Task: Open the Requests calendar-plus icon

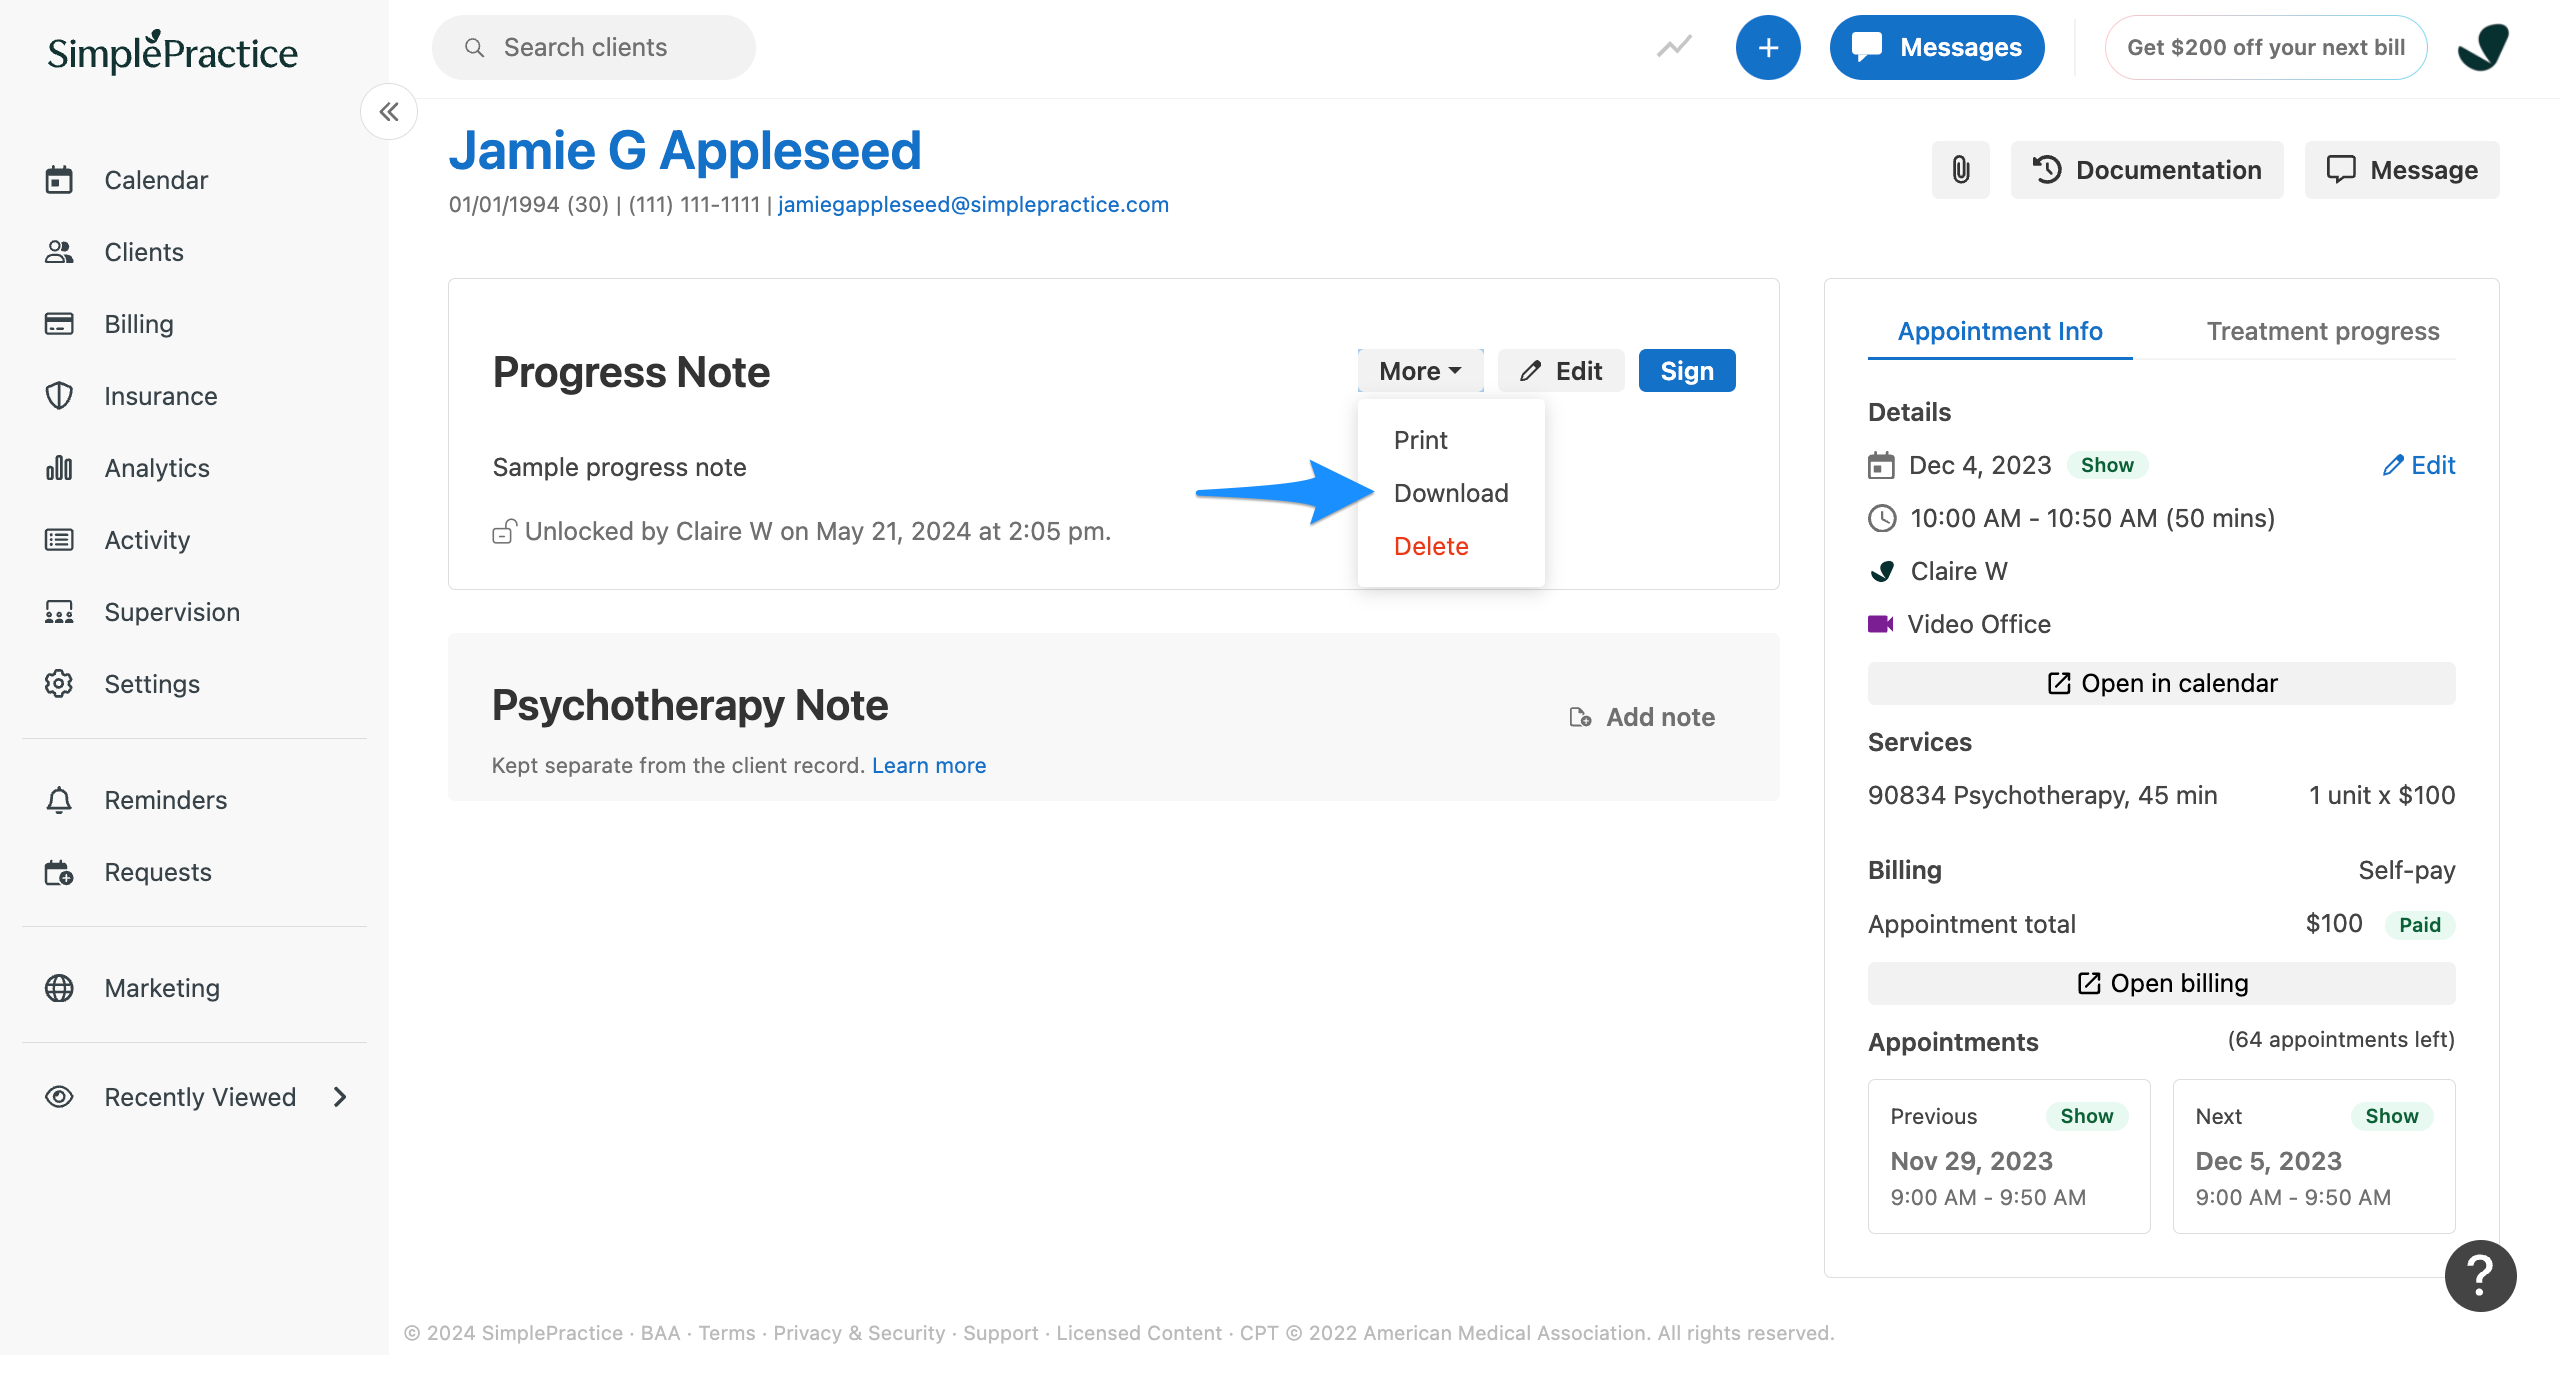Action: click(59, 872)
